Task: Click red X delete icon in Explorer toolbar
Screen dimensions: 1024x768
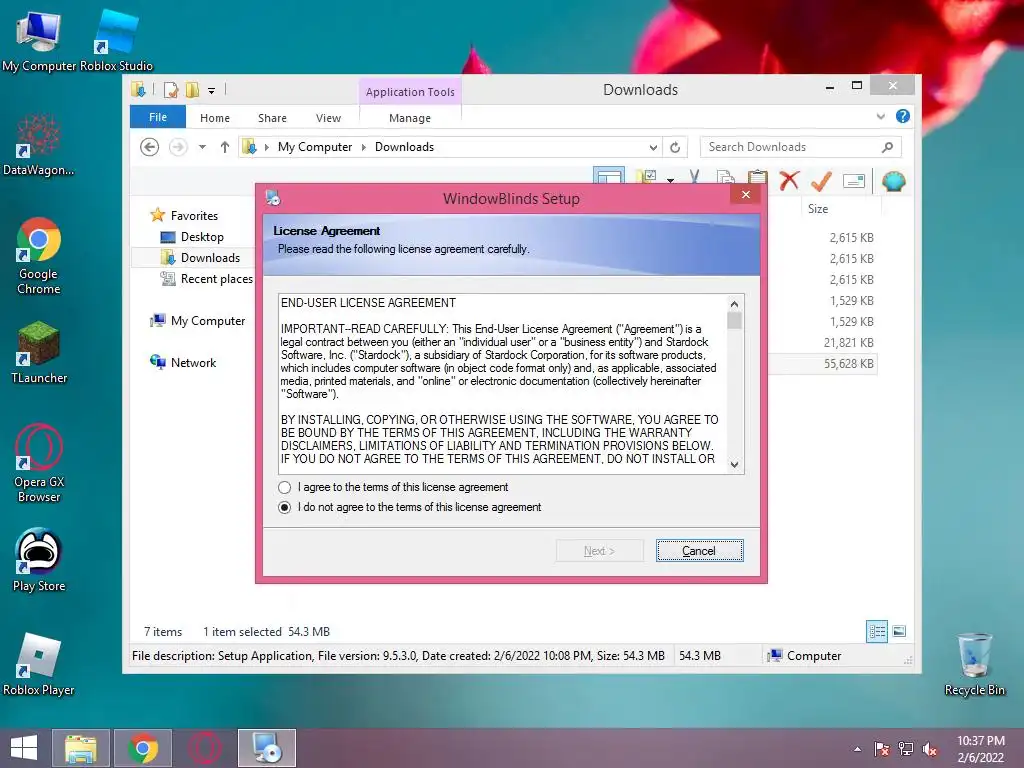Action: point(789,180)
